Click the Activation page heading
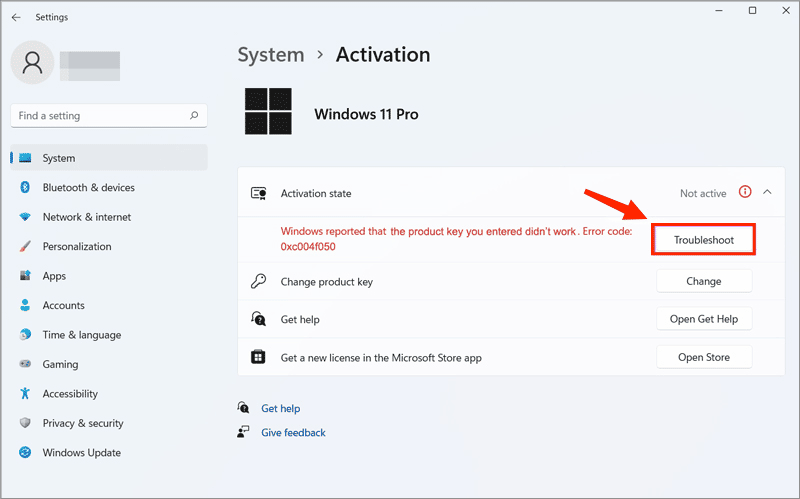This screenshot has width=800, height=499. coord(383,55)
